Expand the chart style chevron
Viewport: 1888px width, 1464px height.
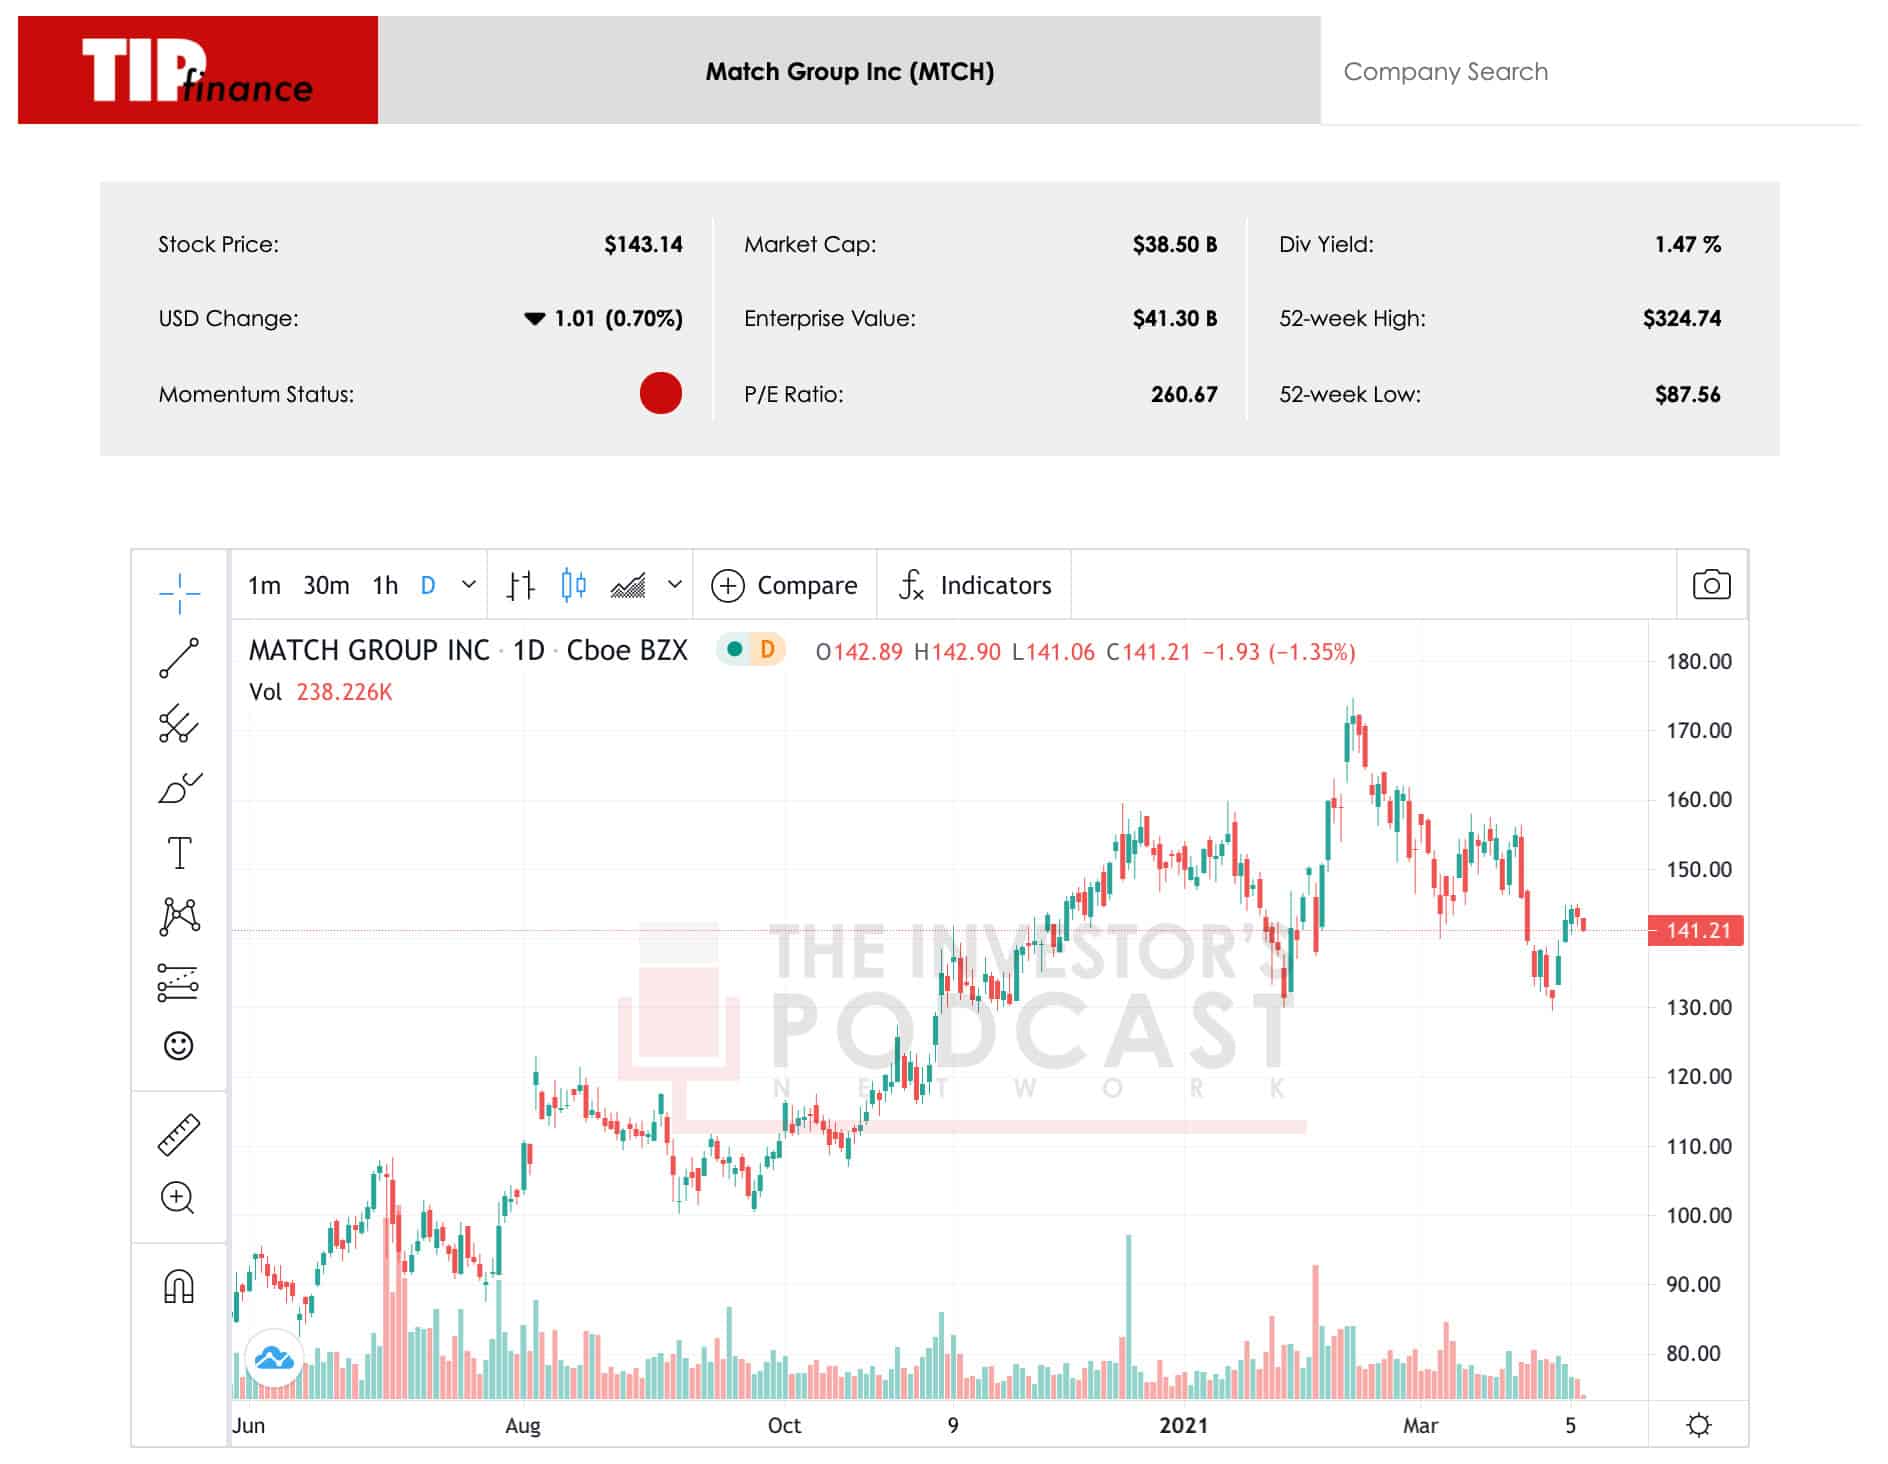coord(672,585)
